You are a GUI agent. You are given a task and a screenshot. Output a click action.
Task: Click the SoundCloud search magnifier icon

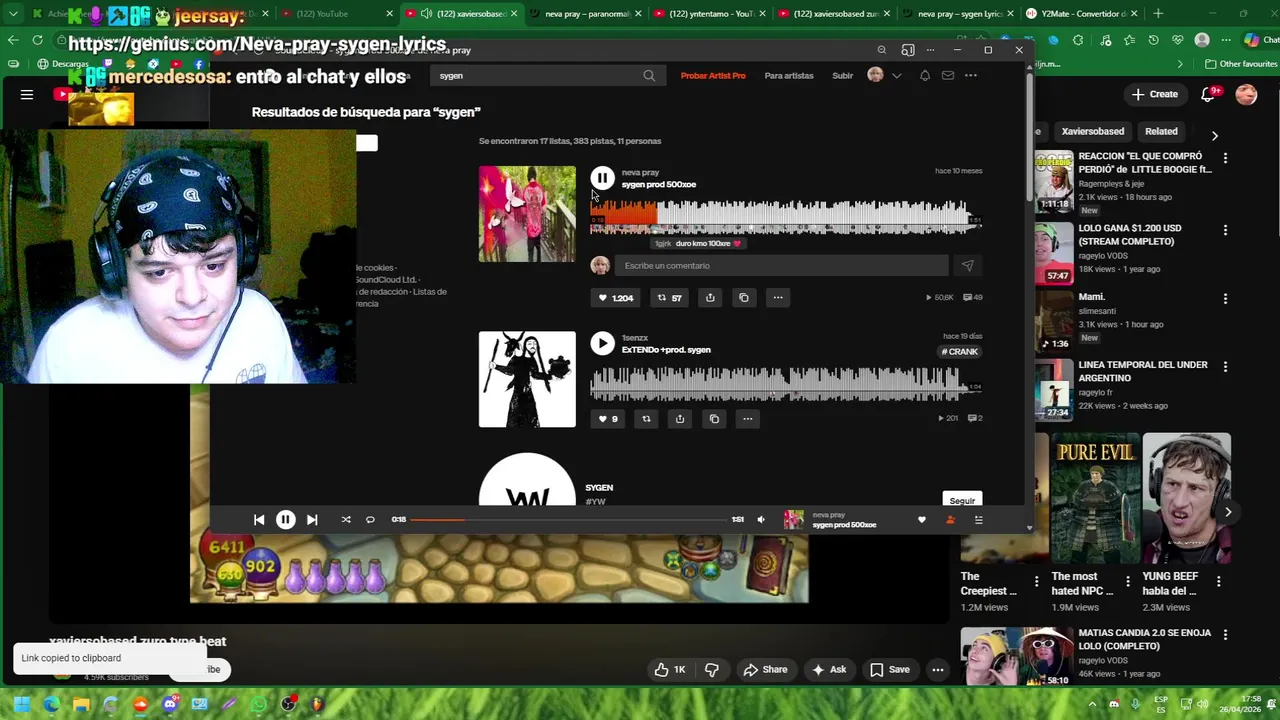649,76
